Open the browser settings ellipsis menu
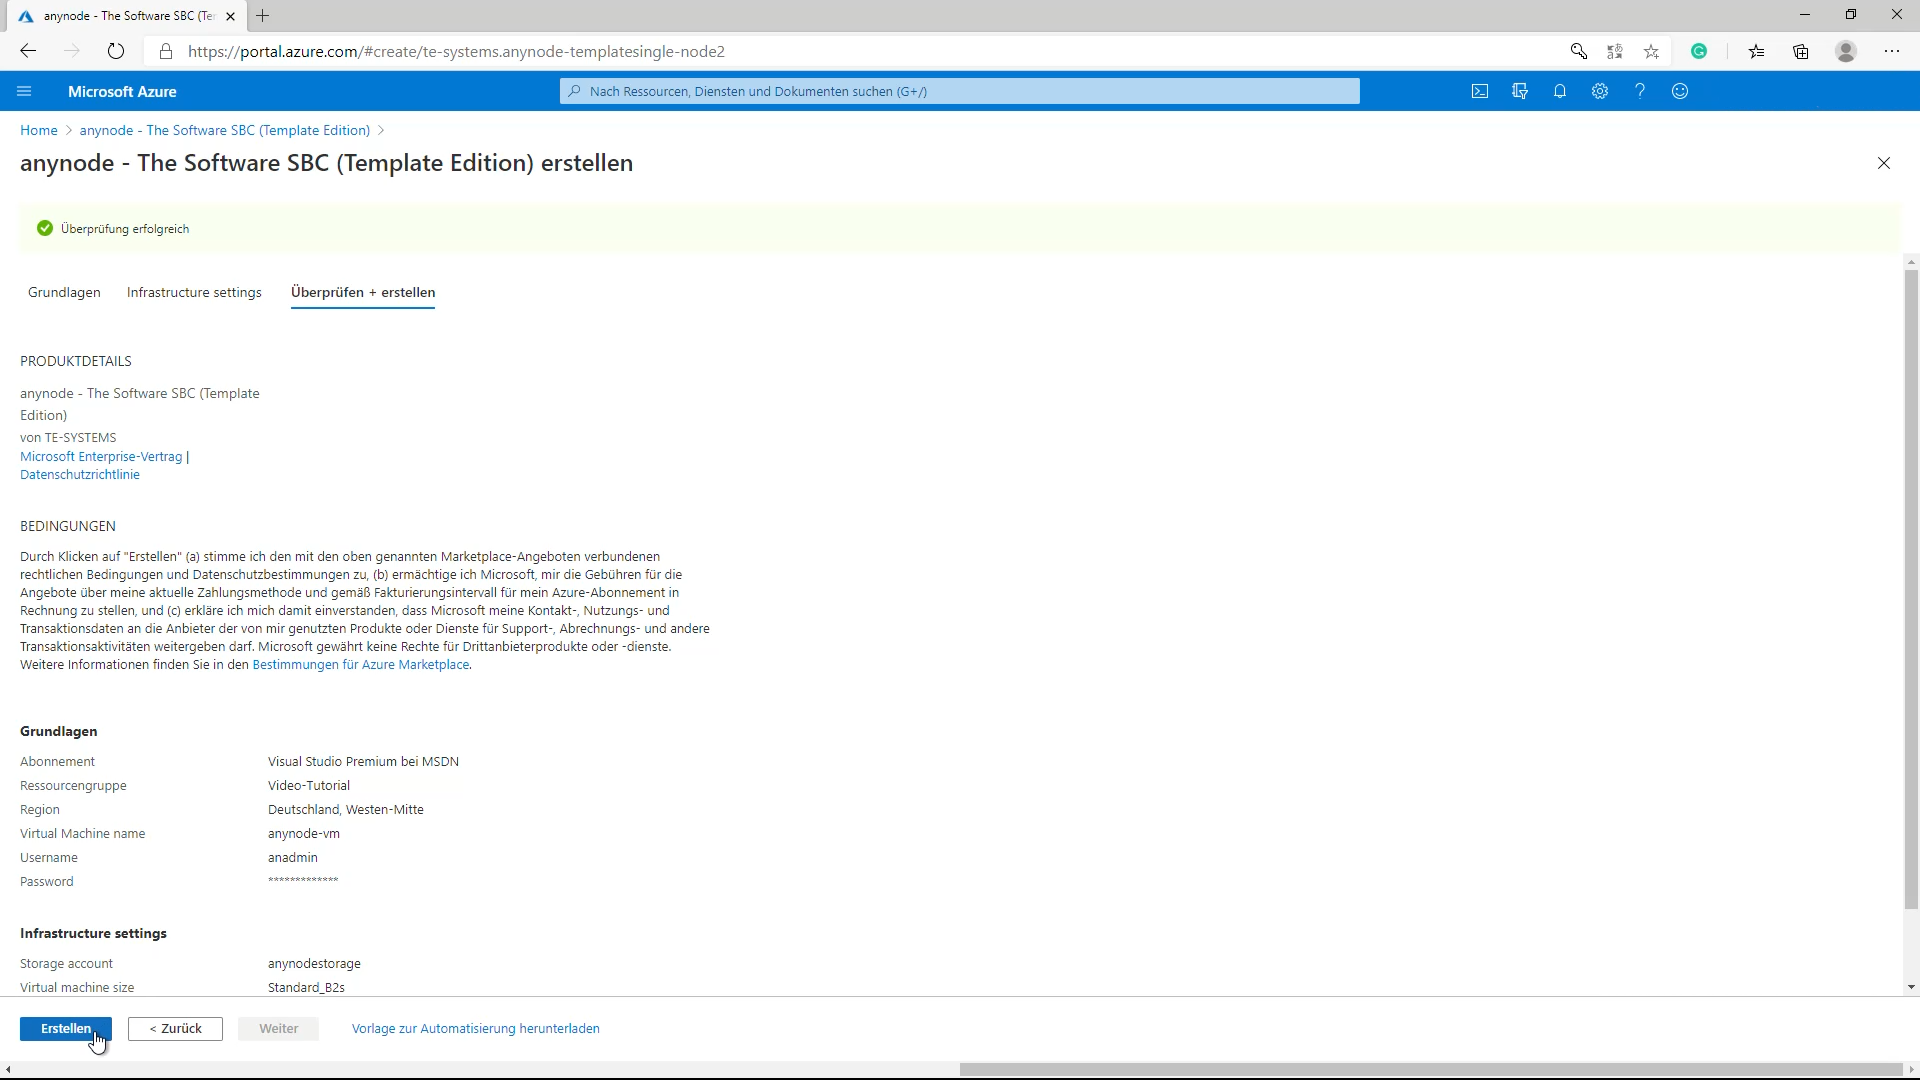1920x1080 pixels. [1892, 51]
